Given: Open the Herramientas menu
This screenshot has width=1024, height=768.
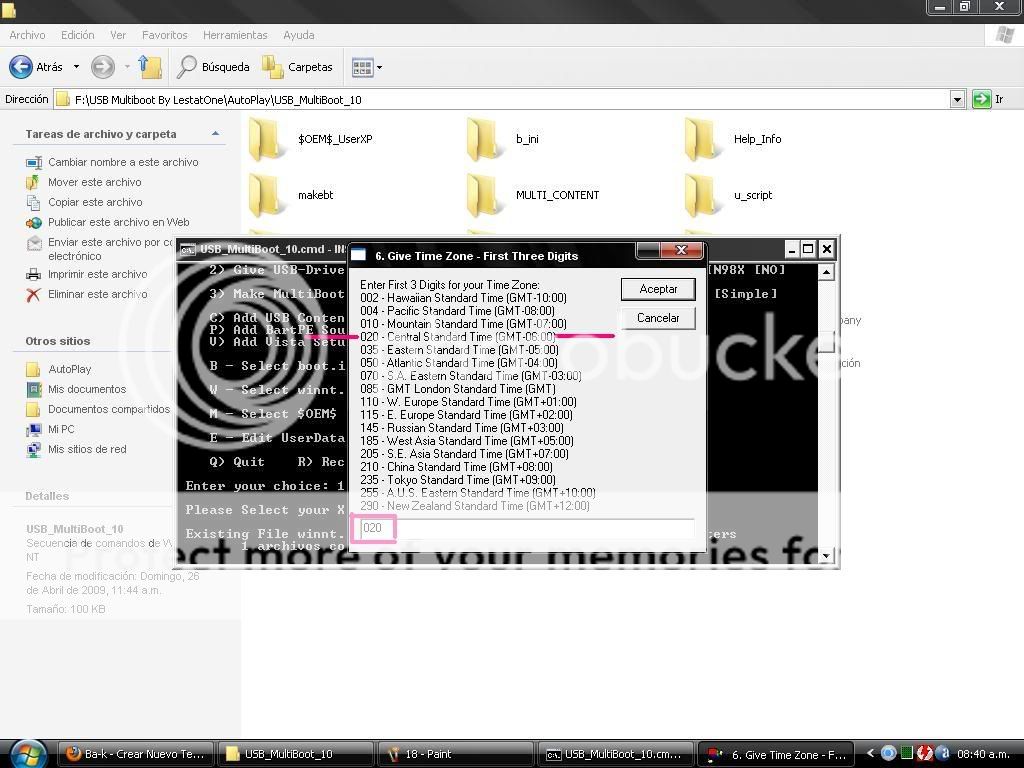Looking at the screenshot, I should (235, 35).
